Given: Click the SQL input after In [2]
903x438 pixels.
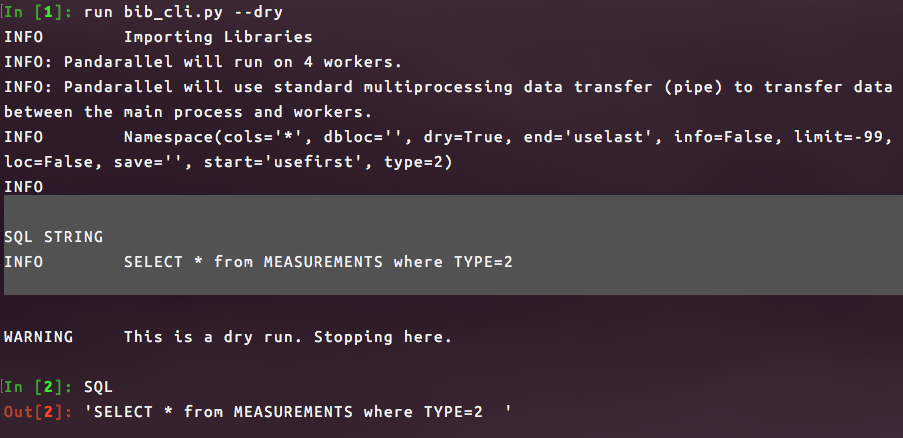Looking at the screenshot, I should point(98,387).
